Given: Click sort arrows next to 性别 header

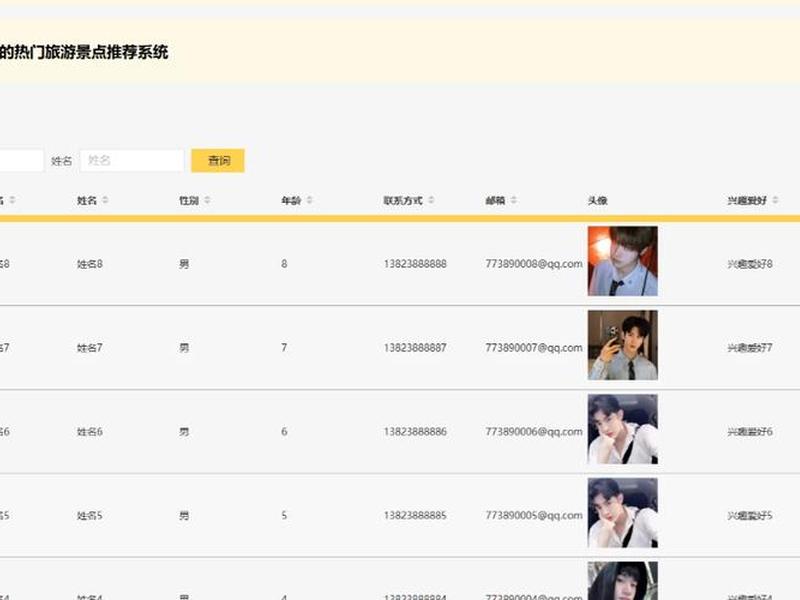Looking at the screenshot, I should click(207, 200).
